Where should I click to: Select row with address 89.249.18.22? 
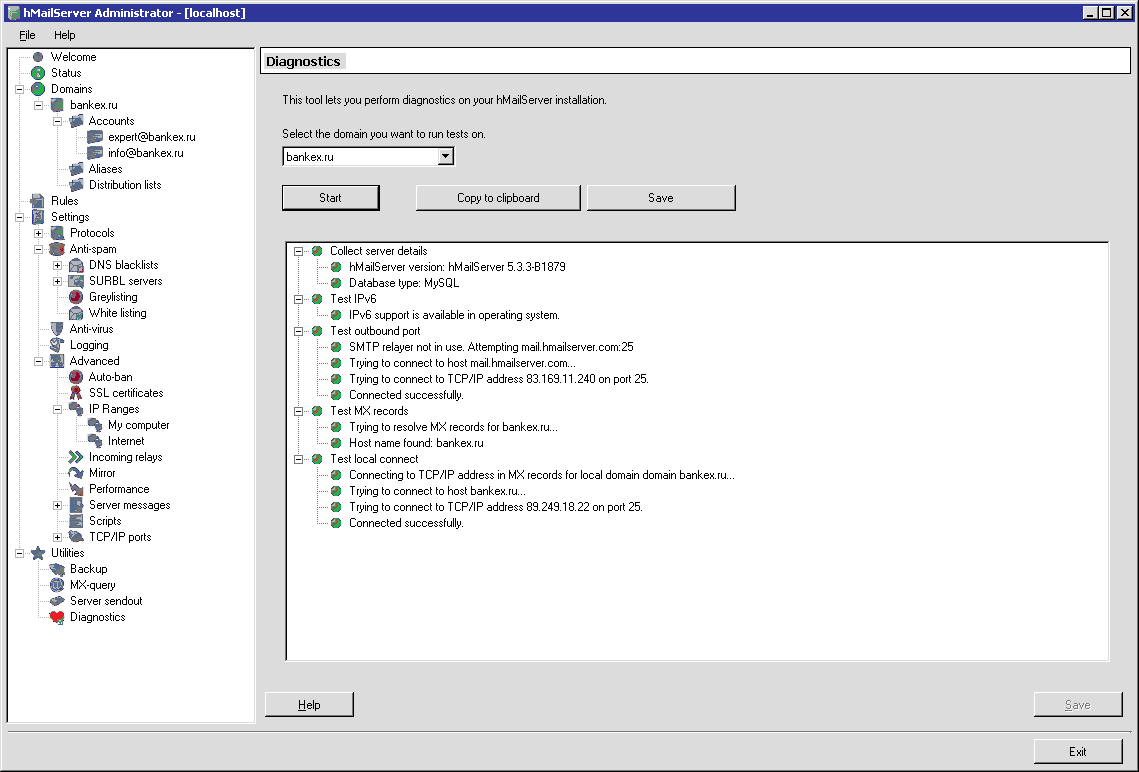coord(495,507)
